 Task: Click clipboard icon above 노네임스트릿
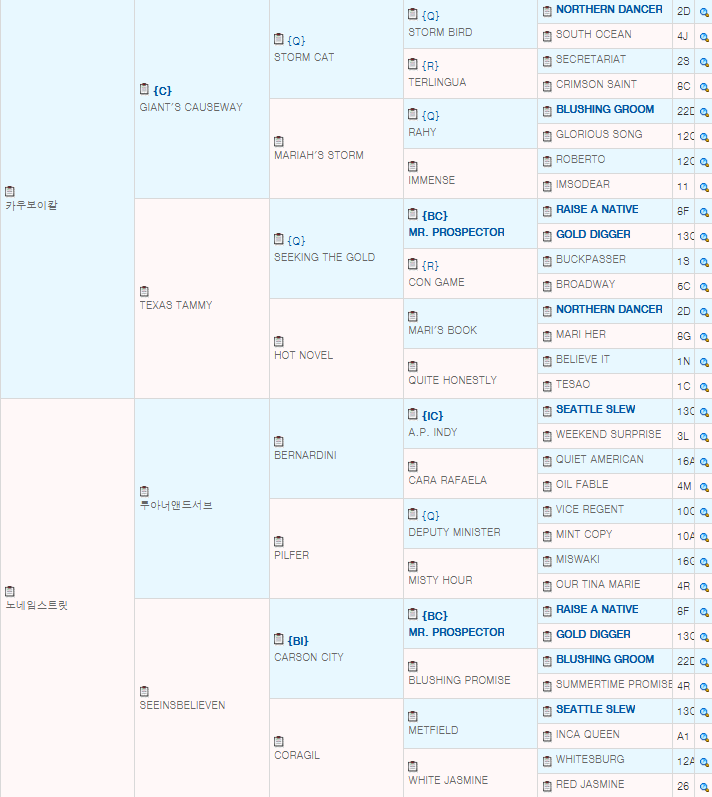pyautogui.click(x=10, y=591)
